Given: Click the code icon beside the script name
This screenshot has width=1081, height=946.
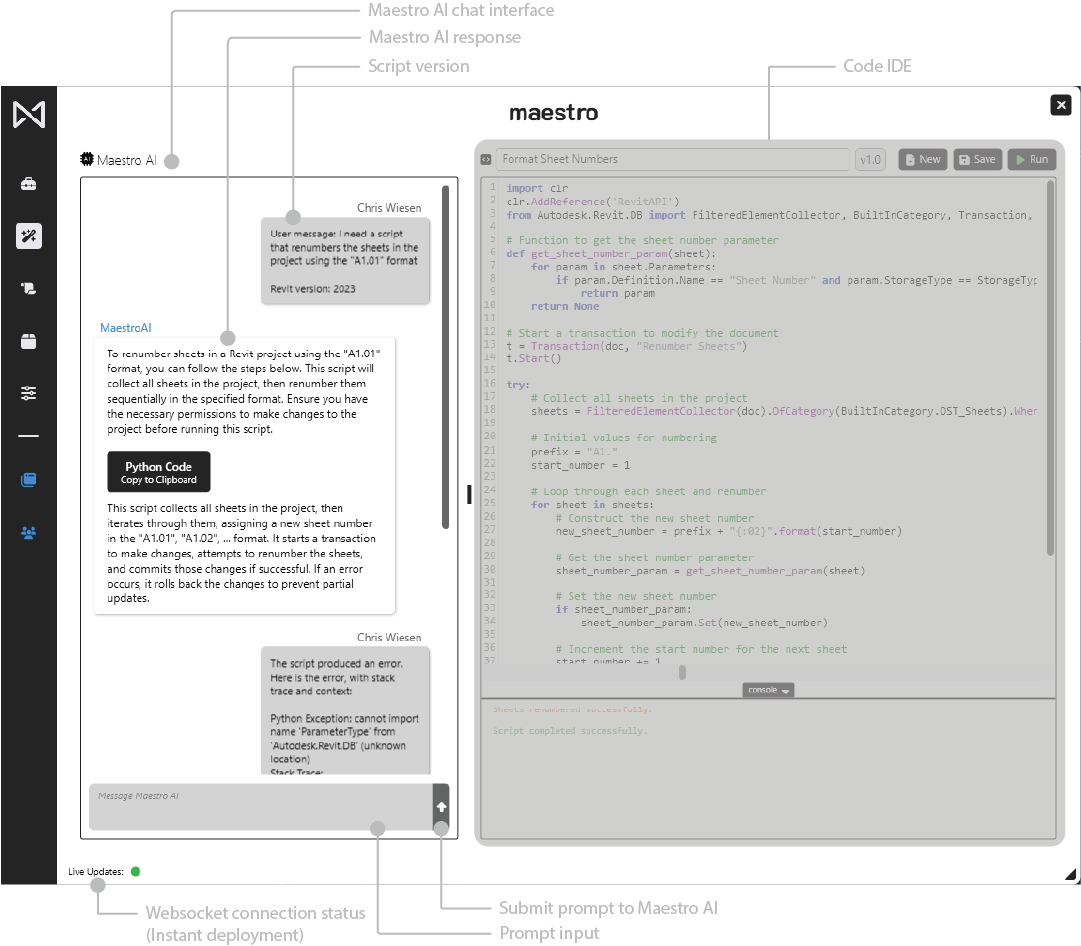Looking at the screenshot, I should [485, 159].
